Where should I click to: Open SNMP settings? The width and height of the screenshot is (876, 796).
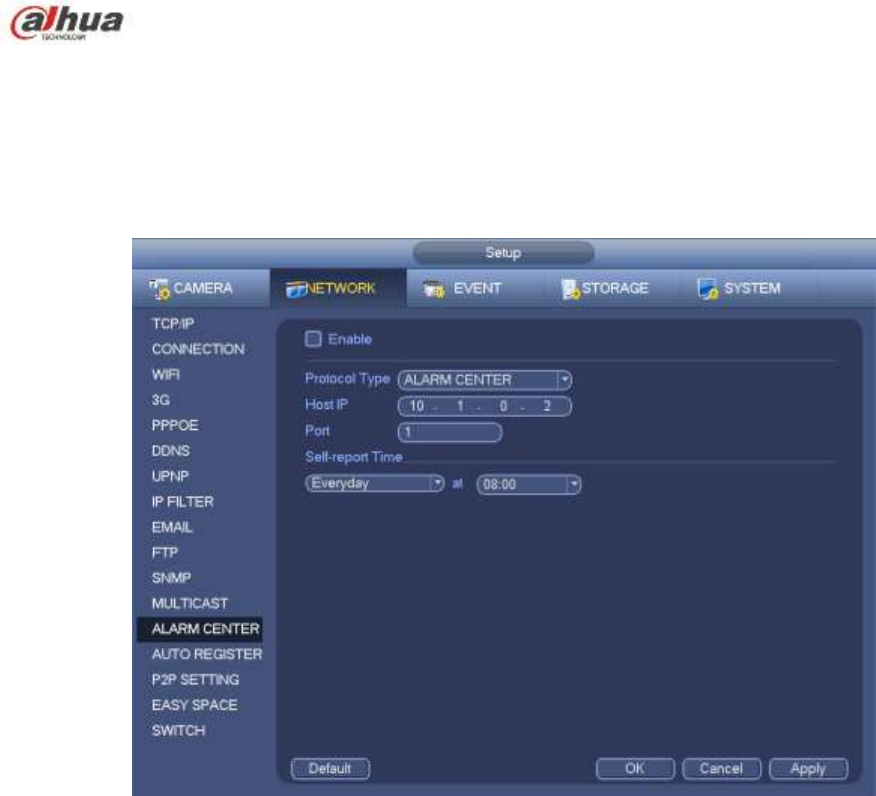click(x=171, y=578)
